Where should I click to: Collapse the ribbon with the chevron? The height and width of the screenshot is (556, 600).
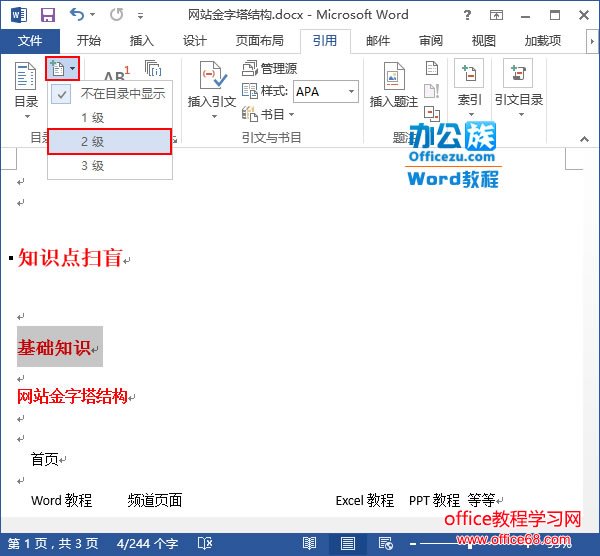click(x=584, y=139)
